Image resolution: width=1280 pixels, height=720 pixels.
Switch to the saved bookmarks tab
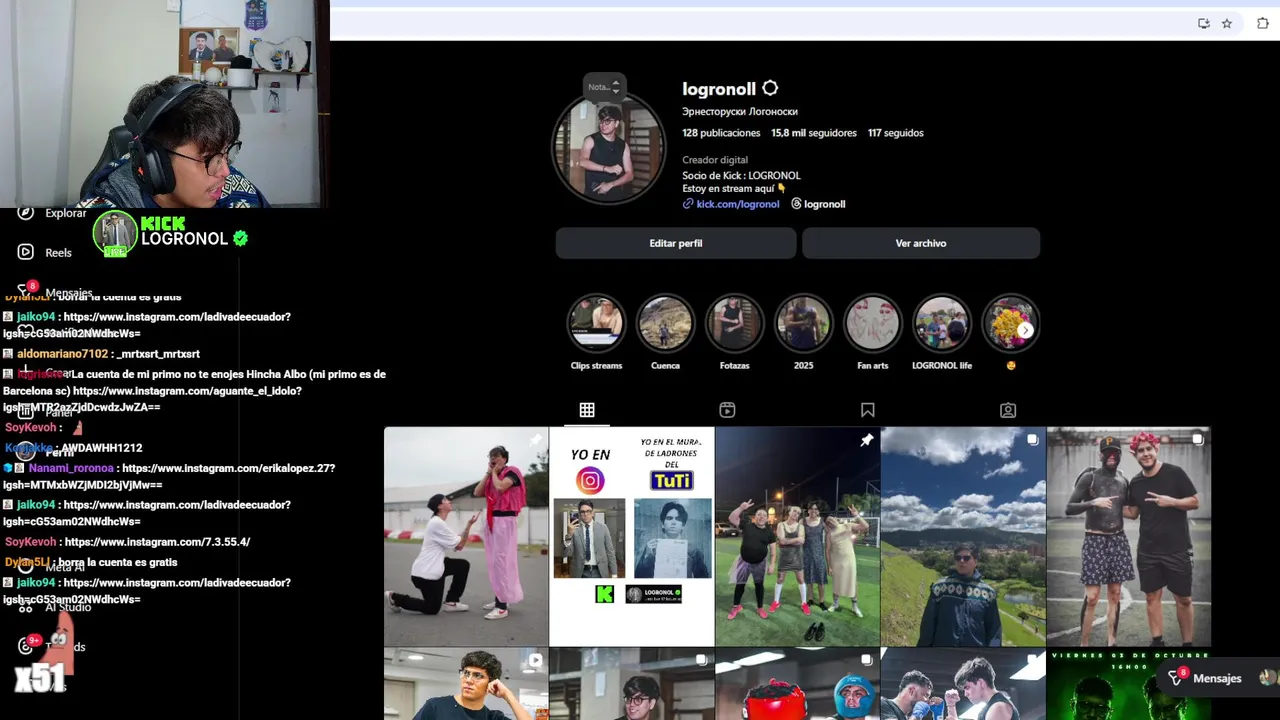[x=868, y=410]
